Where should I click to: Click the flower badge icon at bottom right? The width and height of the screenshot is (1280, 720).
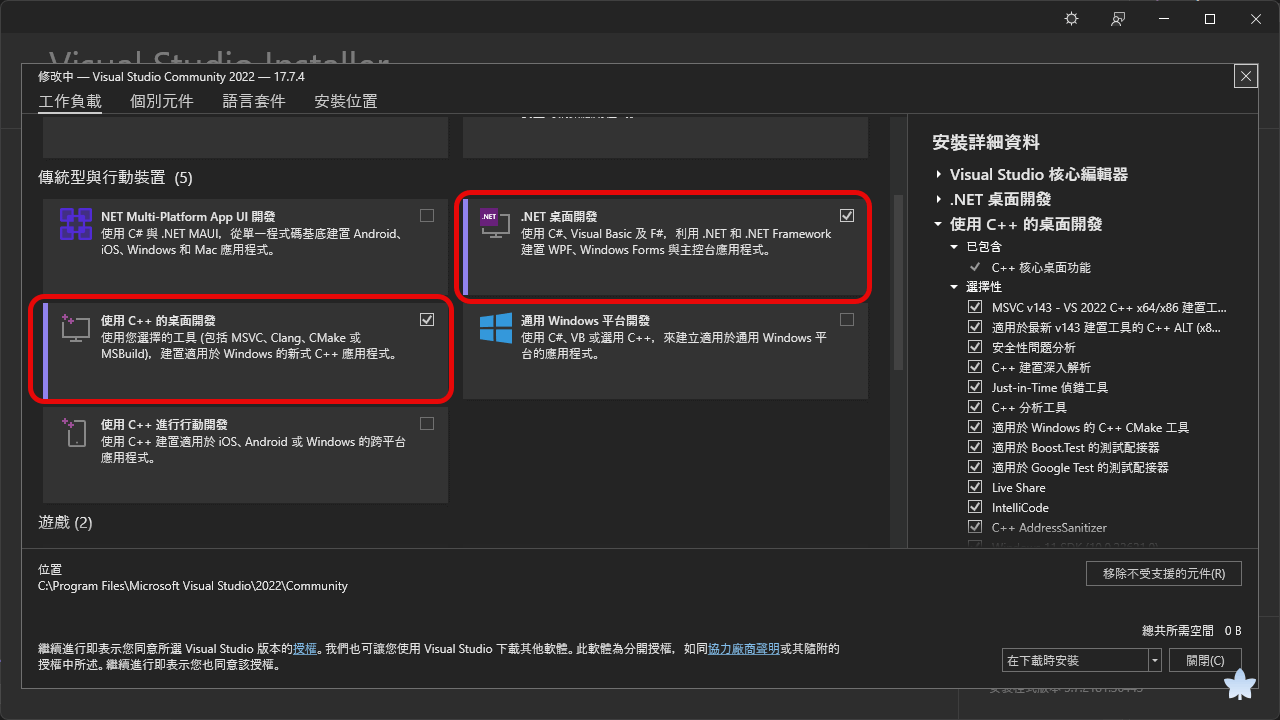click(1240, 685)
